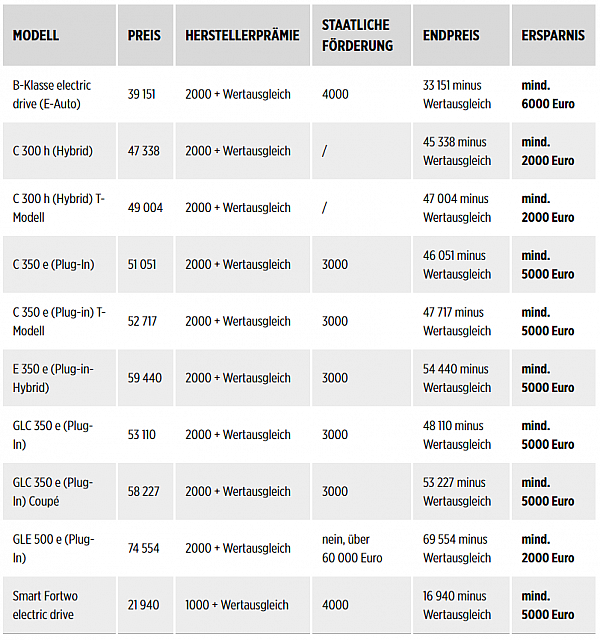Viewport: 600px width, 640px height.
Task: Click the MODELL column header
Action: [36, 35]
